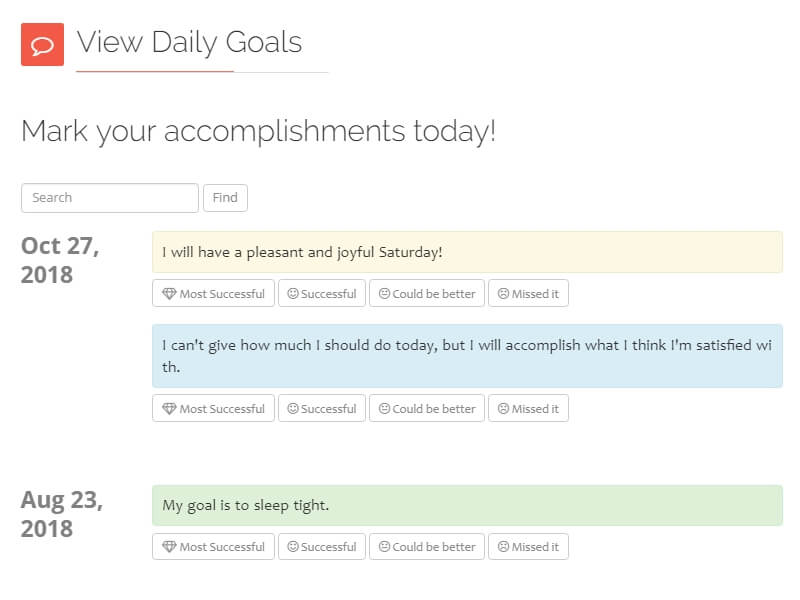The image size is (800, 600).
Task: Mark the 'satisfied with' goal Most Successful
Action: pyautogui.click(x=213, y=408)
